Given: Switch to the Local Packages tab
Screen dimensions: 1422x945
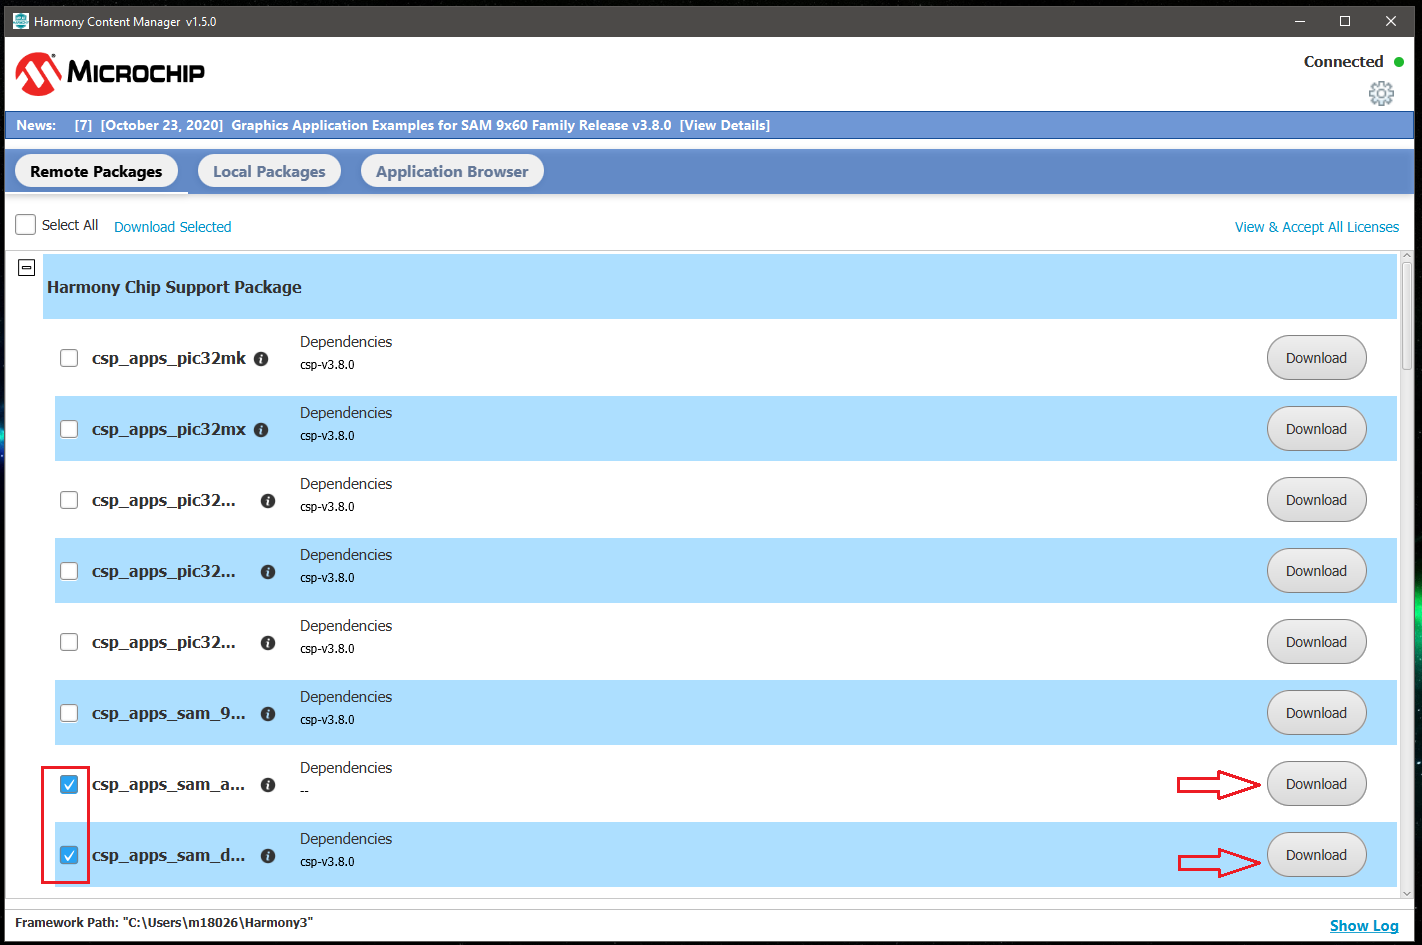Looking at the screenshot, I should pyautogui.click(x=269, y=171).
